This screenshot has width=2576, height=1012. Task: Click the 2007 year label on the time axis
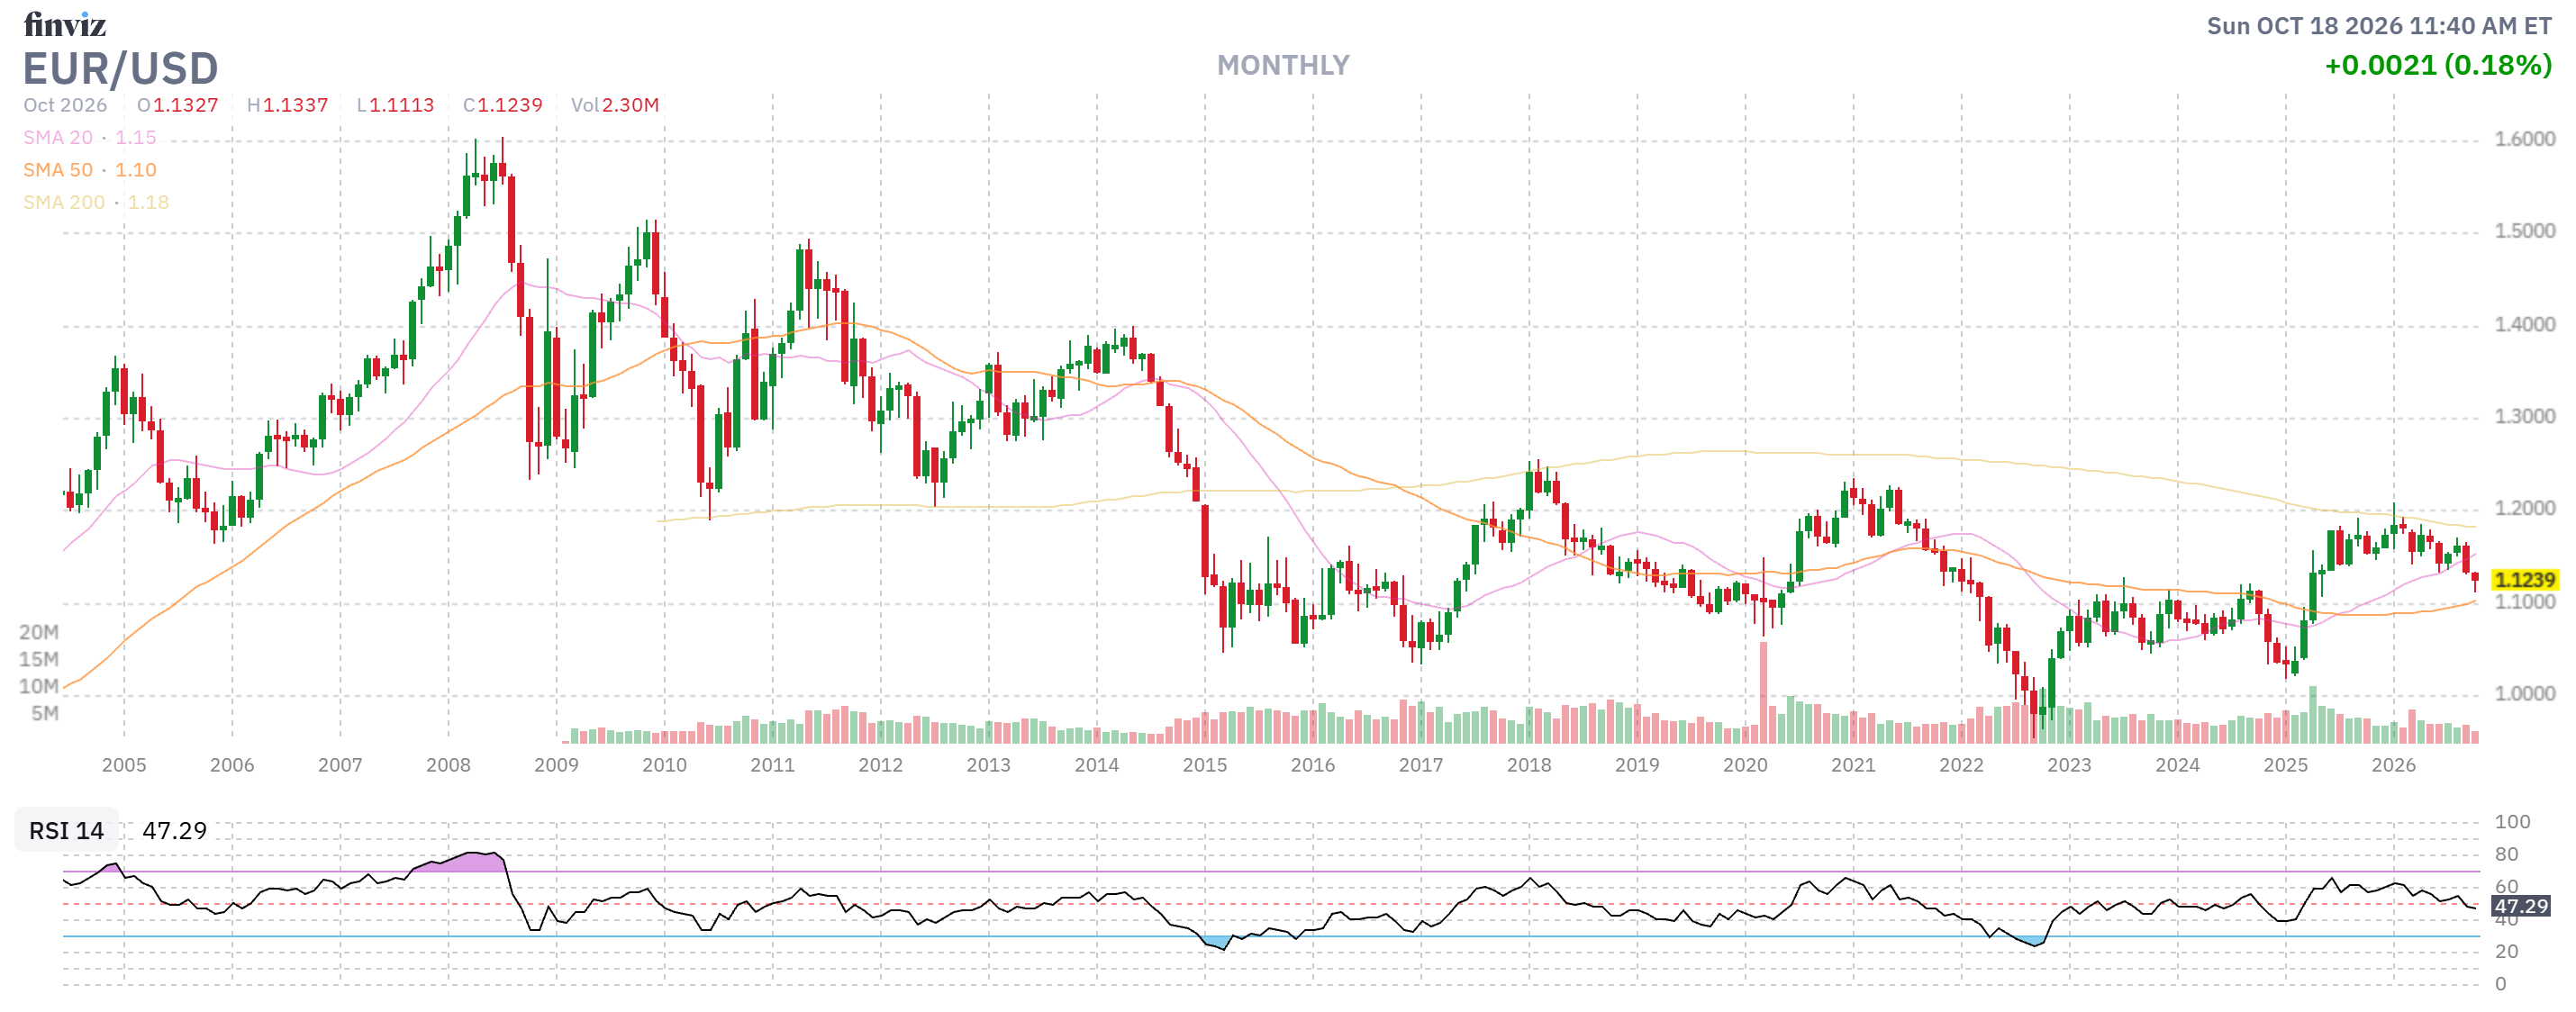click(340, 765)
